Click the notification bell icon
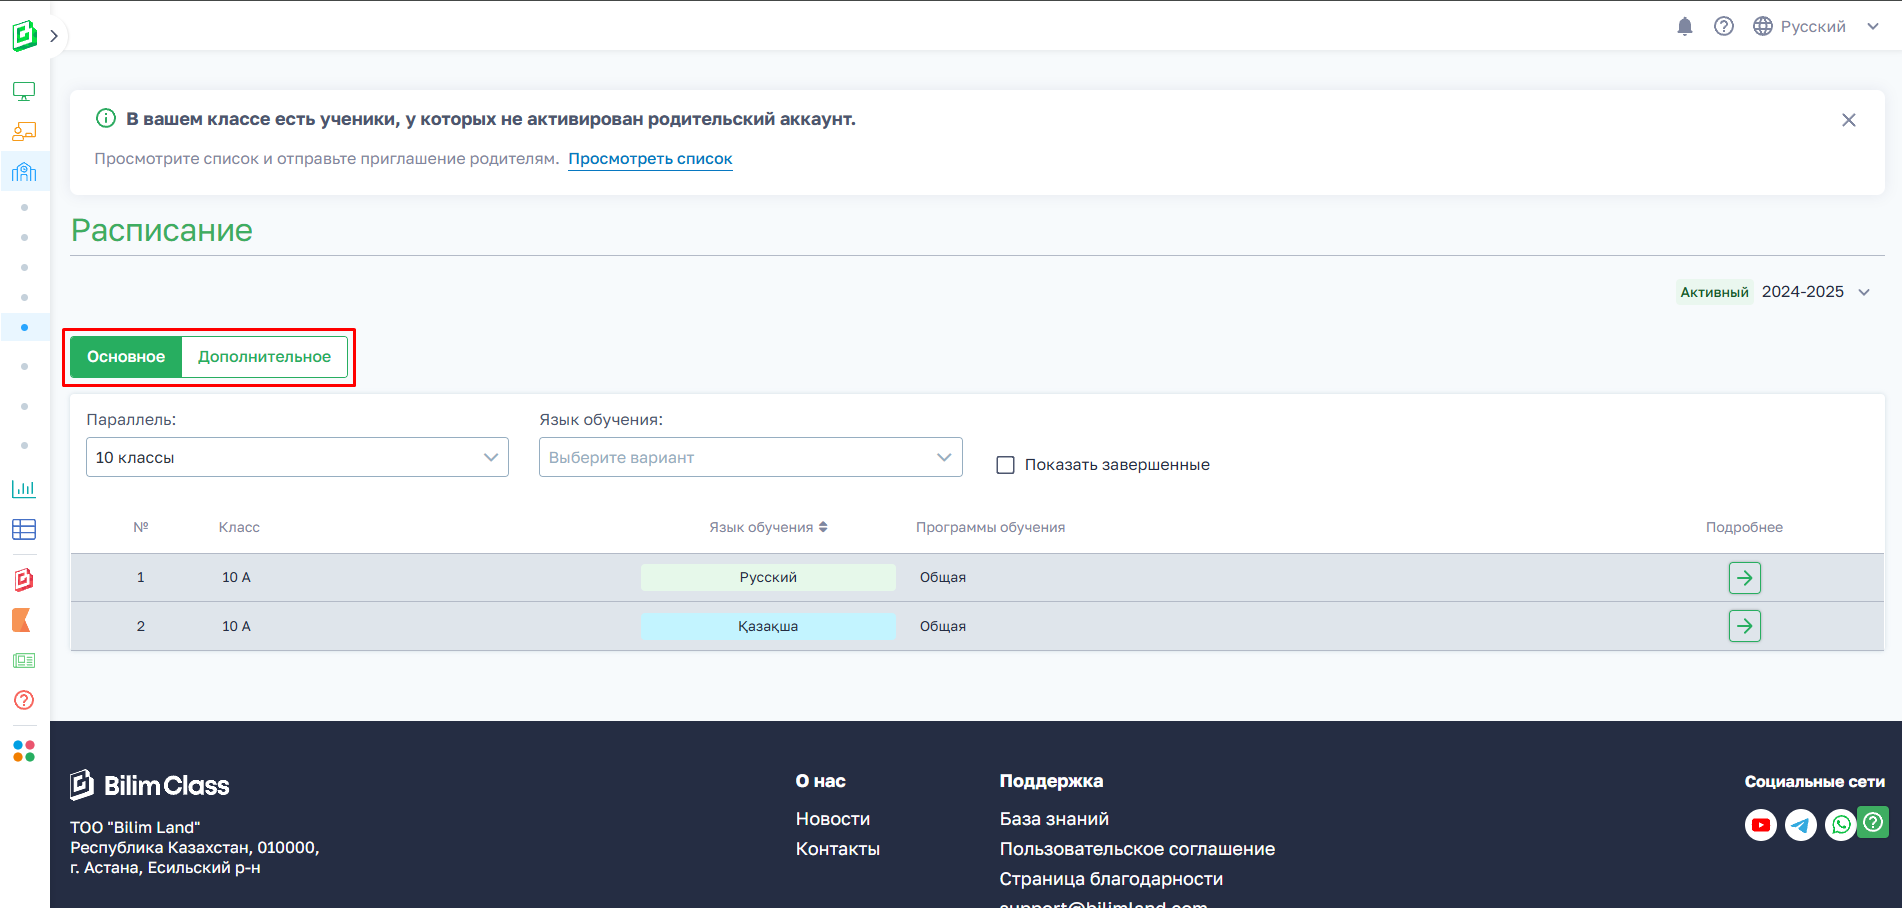 (x=1685, y=27)
